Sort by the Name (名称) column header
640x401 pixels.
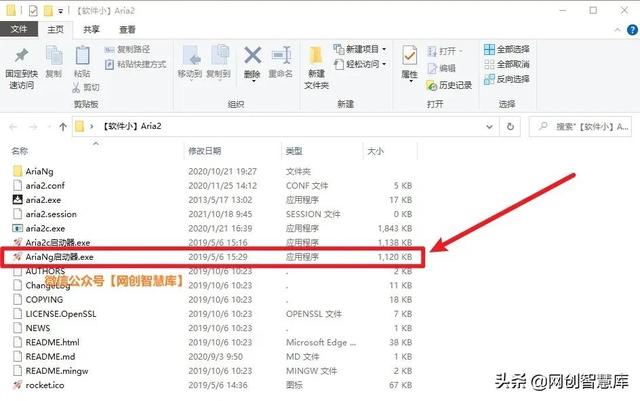tap(20, 151)
